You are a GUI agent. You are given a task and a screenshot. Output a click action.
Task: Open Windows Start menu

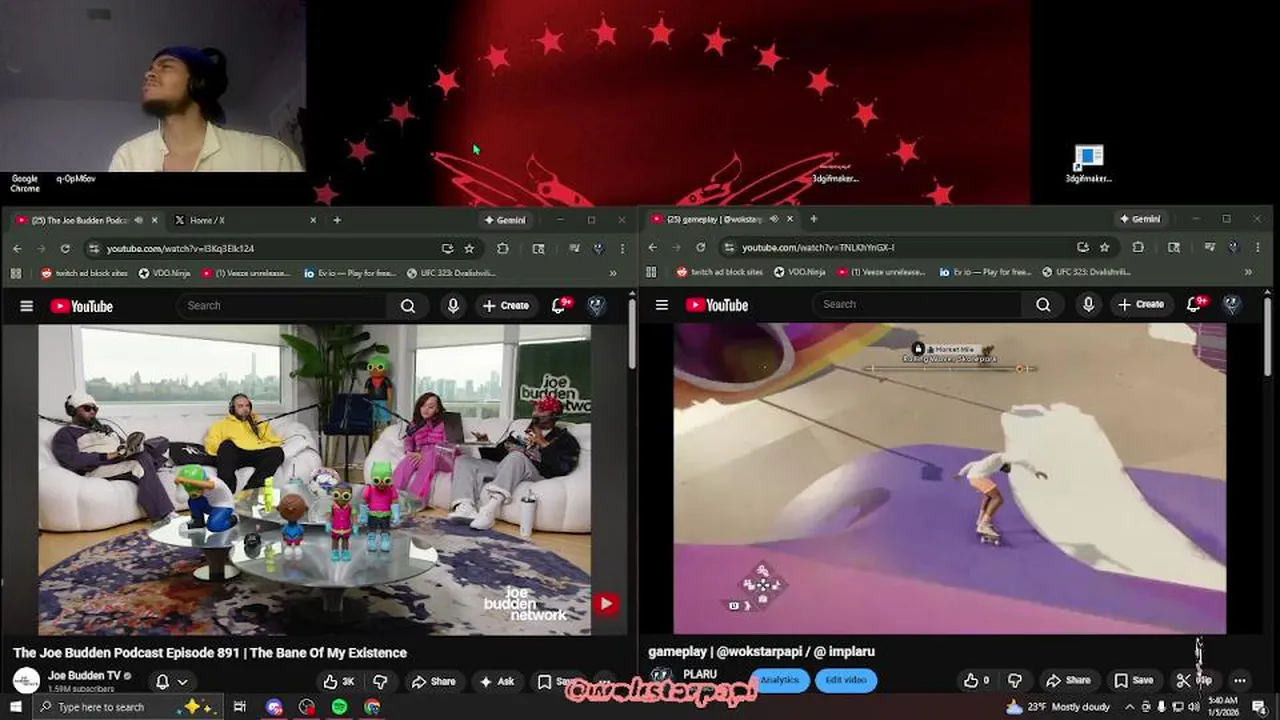click(16, 707)
